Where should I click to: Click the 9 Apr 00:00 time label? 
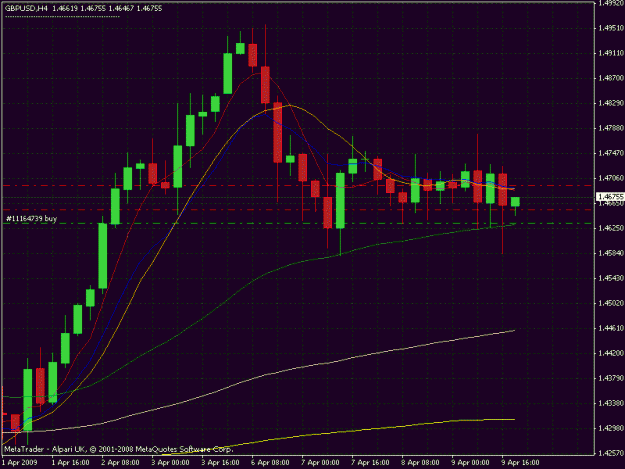point(470,463)
